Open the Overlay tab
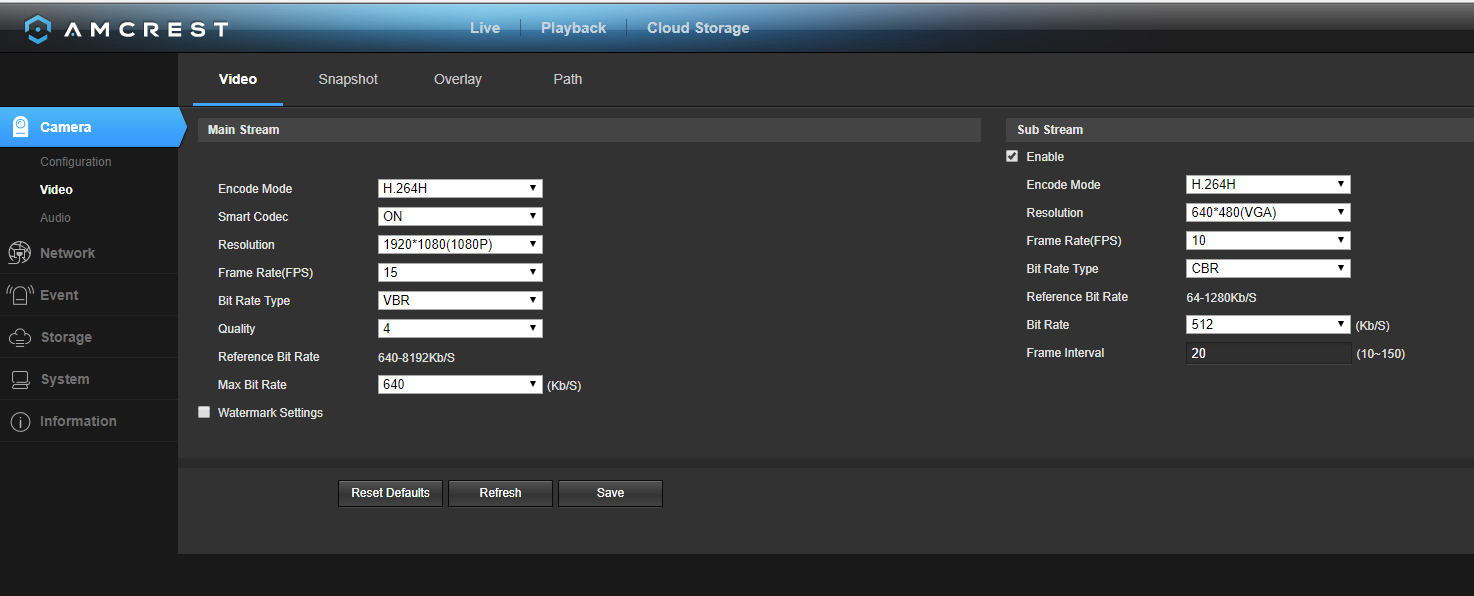The height and width of the screenshot is (596, 1474). 458,79
